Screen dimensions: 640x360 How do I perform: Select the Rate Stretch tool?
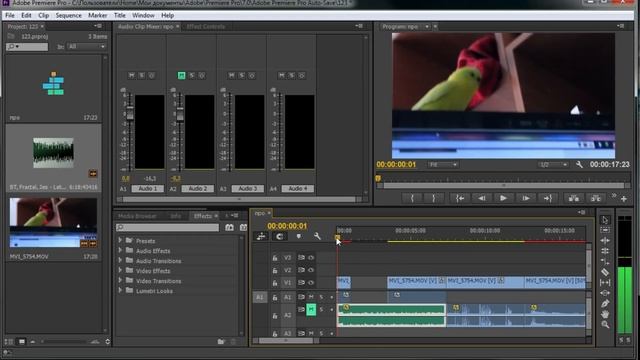[x=605, y=261]
